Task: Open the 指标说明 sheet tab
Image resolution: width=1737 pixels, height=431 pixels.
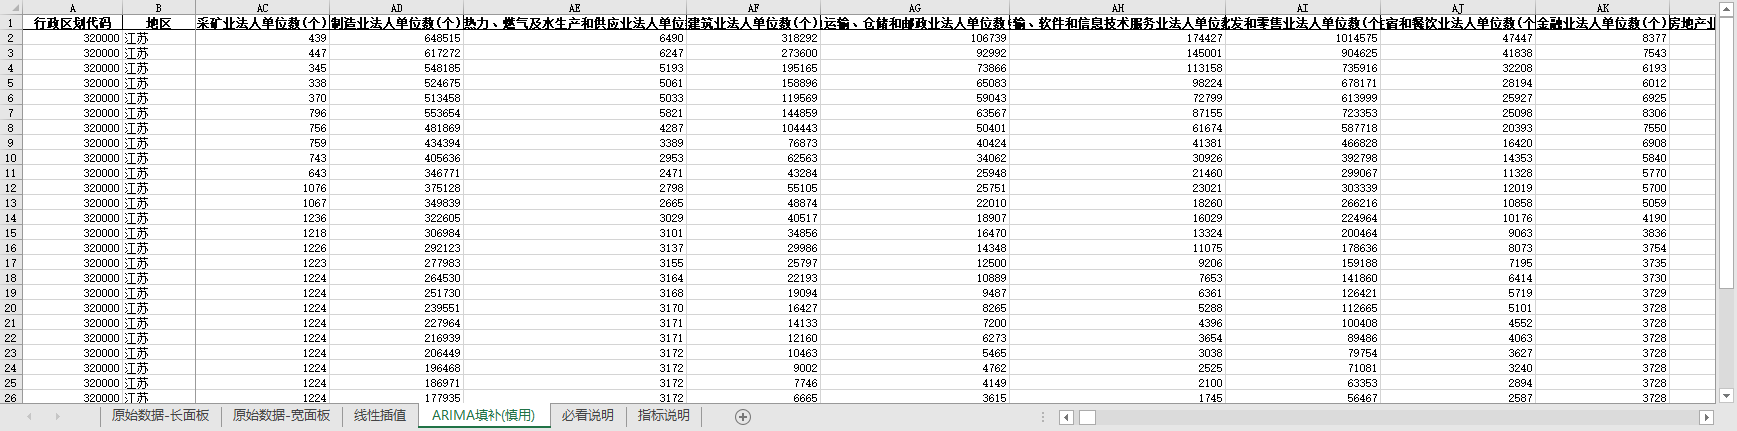Action: tap(664, 416)
